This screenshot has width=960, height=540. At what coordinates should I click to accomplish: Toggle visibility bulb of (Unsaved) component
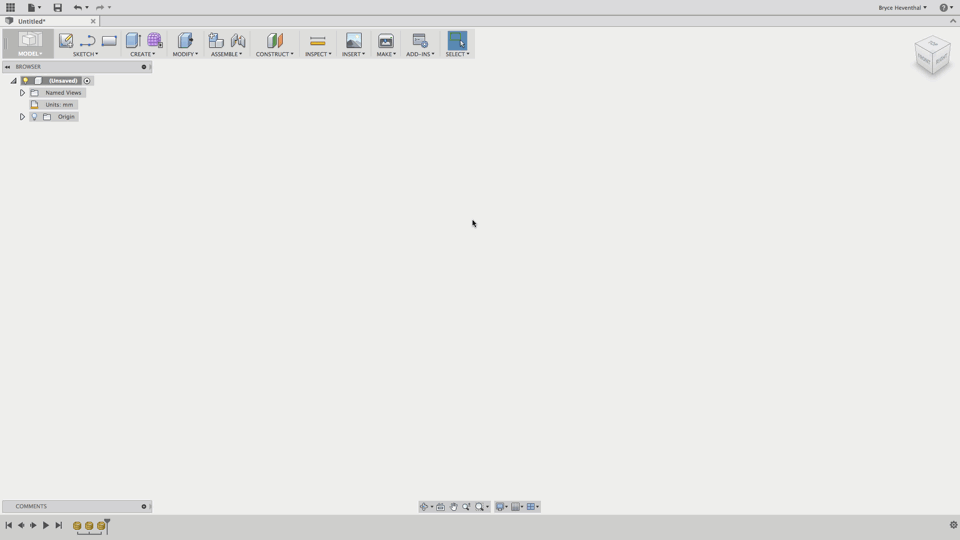pos(25,81)
